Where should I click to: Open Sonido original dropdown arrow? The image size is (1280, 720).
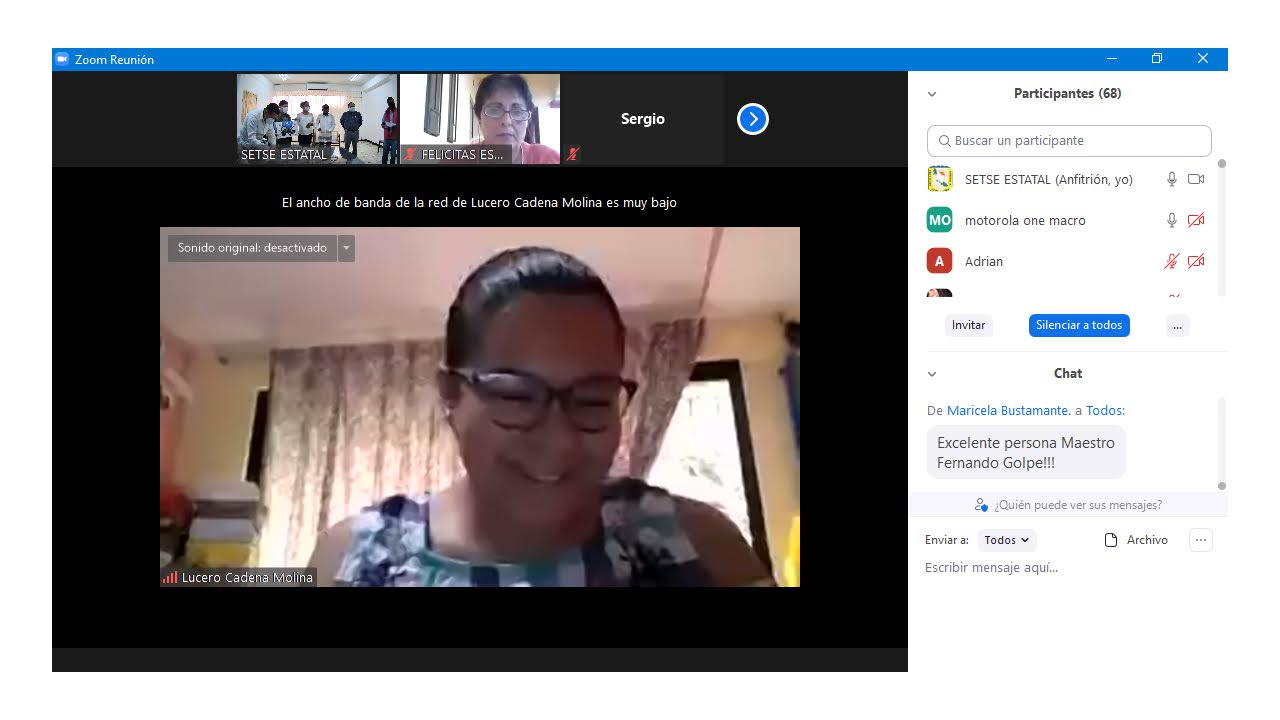346,248
